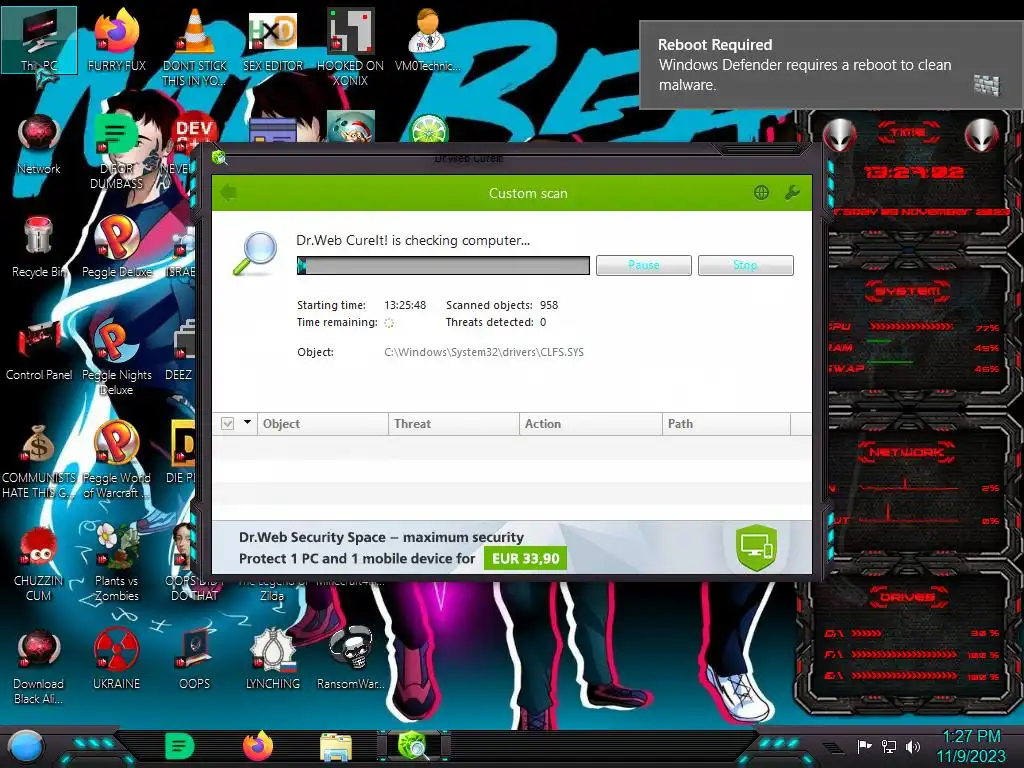Open VMOTechnic doctor desktop icon

click(x=427, y=40)
